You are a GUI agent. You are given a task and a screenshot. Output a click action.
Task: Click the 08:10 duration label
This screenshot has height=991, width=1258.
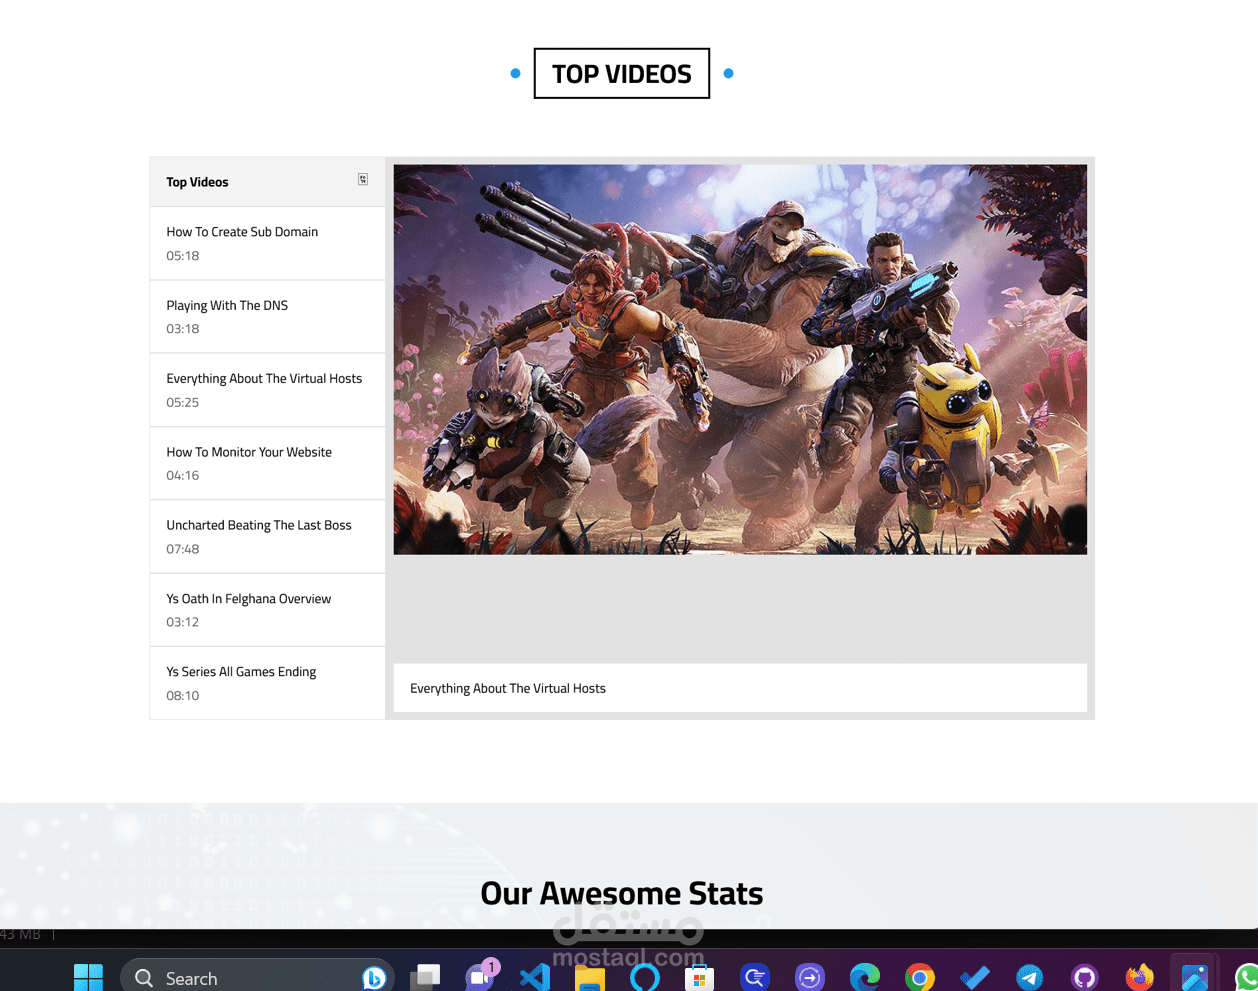point(183,695)
